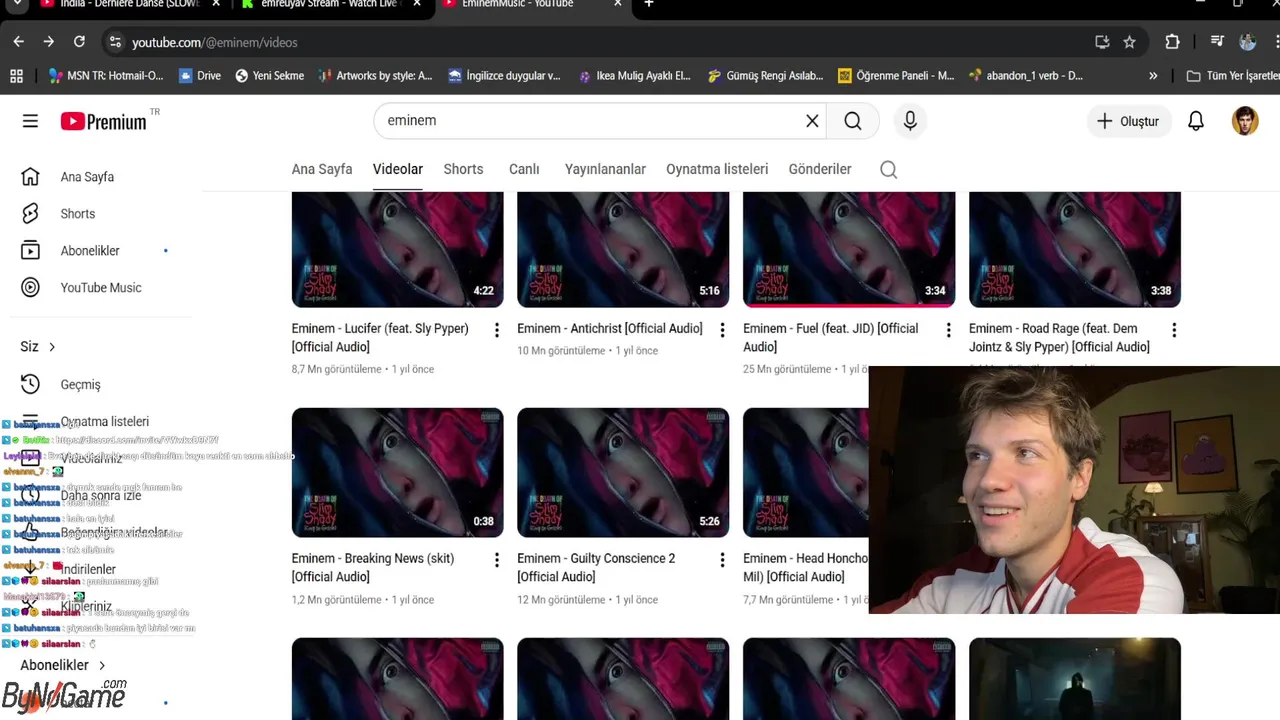
Task: Search within channel magnifier icon
Action: [888, 169]
